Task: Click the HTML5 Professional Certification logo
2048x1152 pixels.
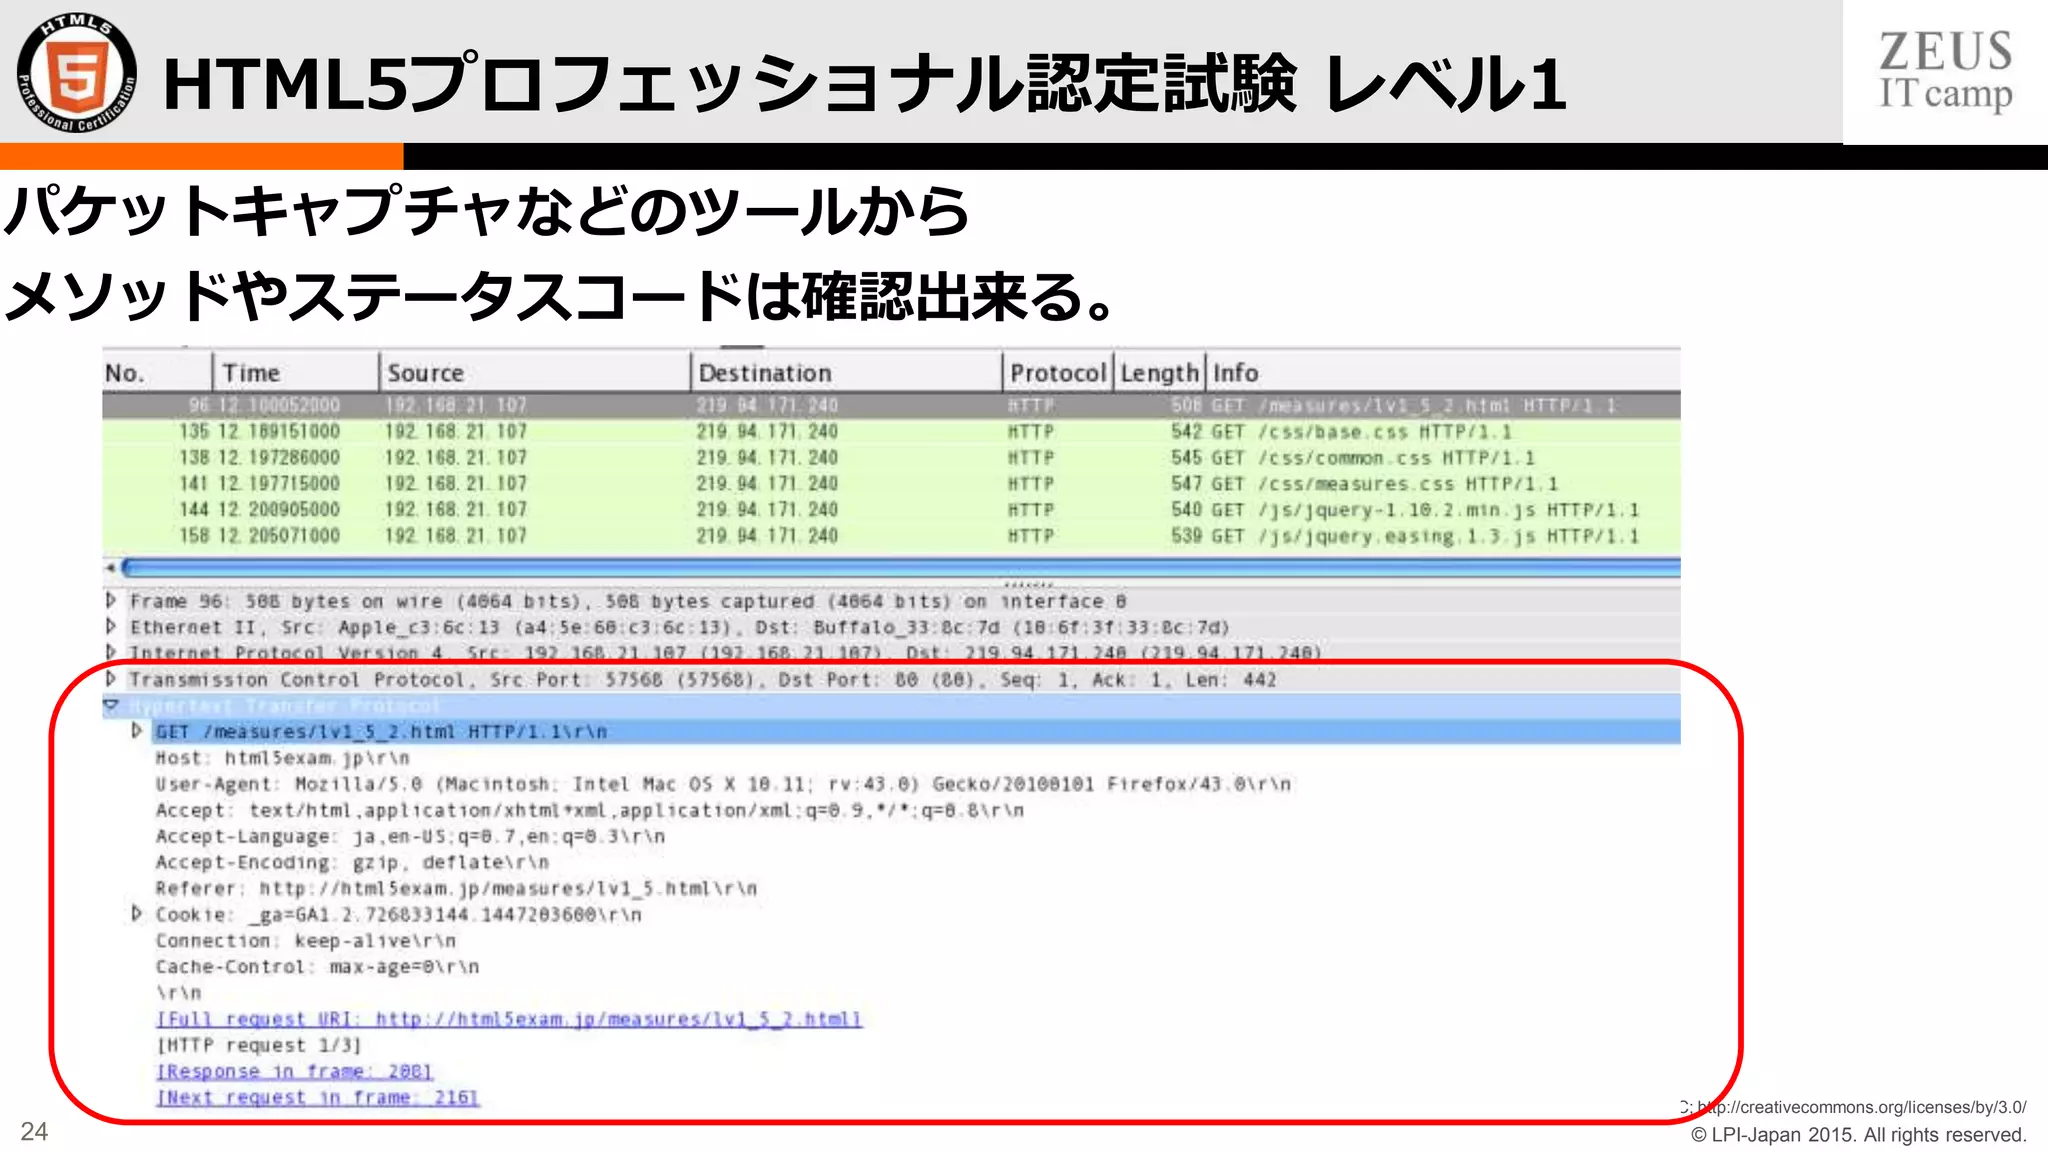Action: point(76,73)
